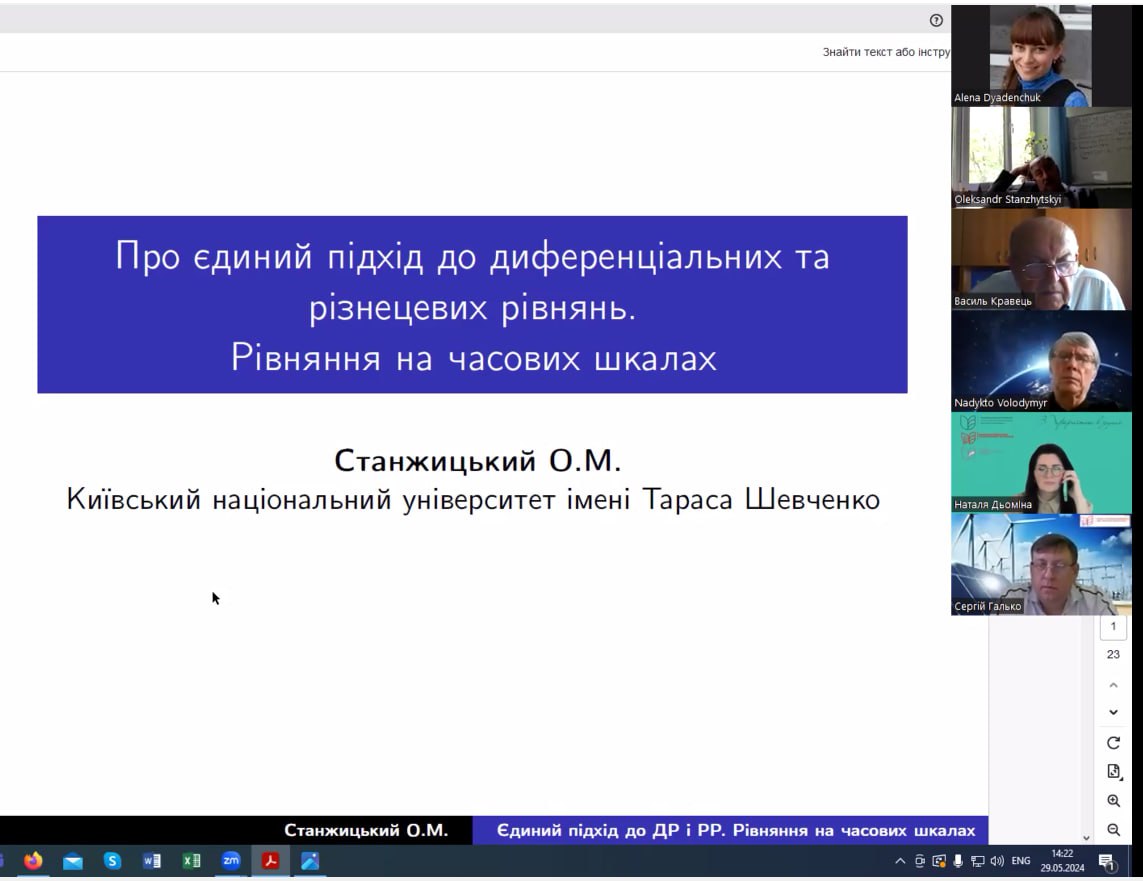Go to the previous page with up chevron
The image size is (1143, 881).
point(1113,685)
